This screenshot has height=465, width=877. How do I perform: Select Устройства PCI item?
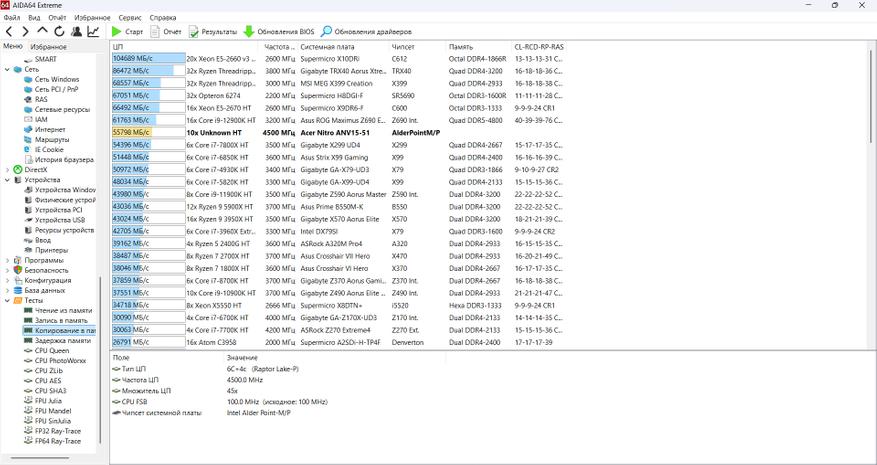58,210
